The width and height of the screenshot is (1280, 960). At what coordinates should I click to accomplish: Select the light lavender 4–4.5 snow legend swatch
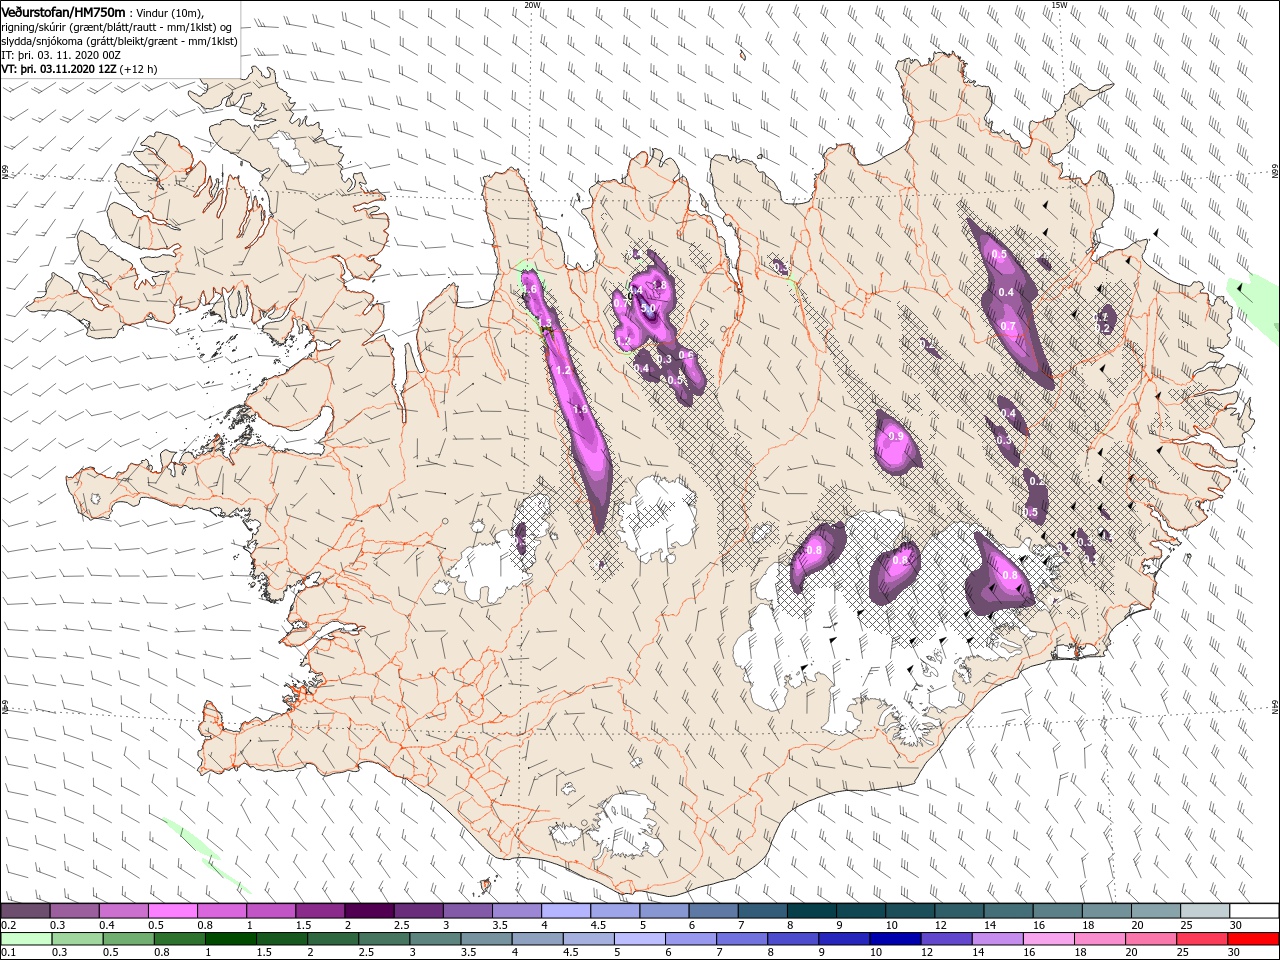(565, 910)
